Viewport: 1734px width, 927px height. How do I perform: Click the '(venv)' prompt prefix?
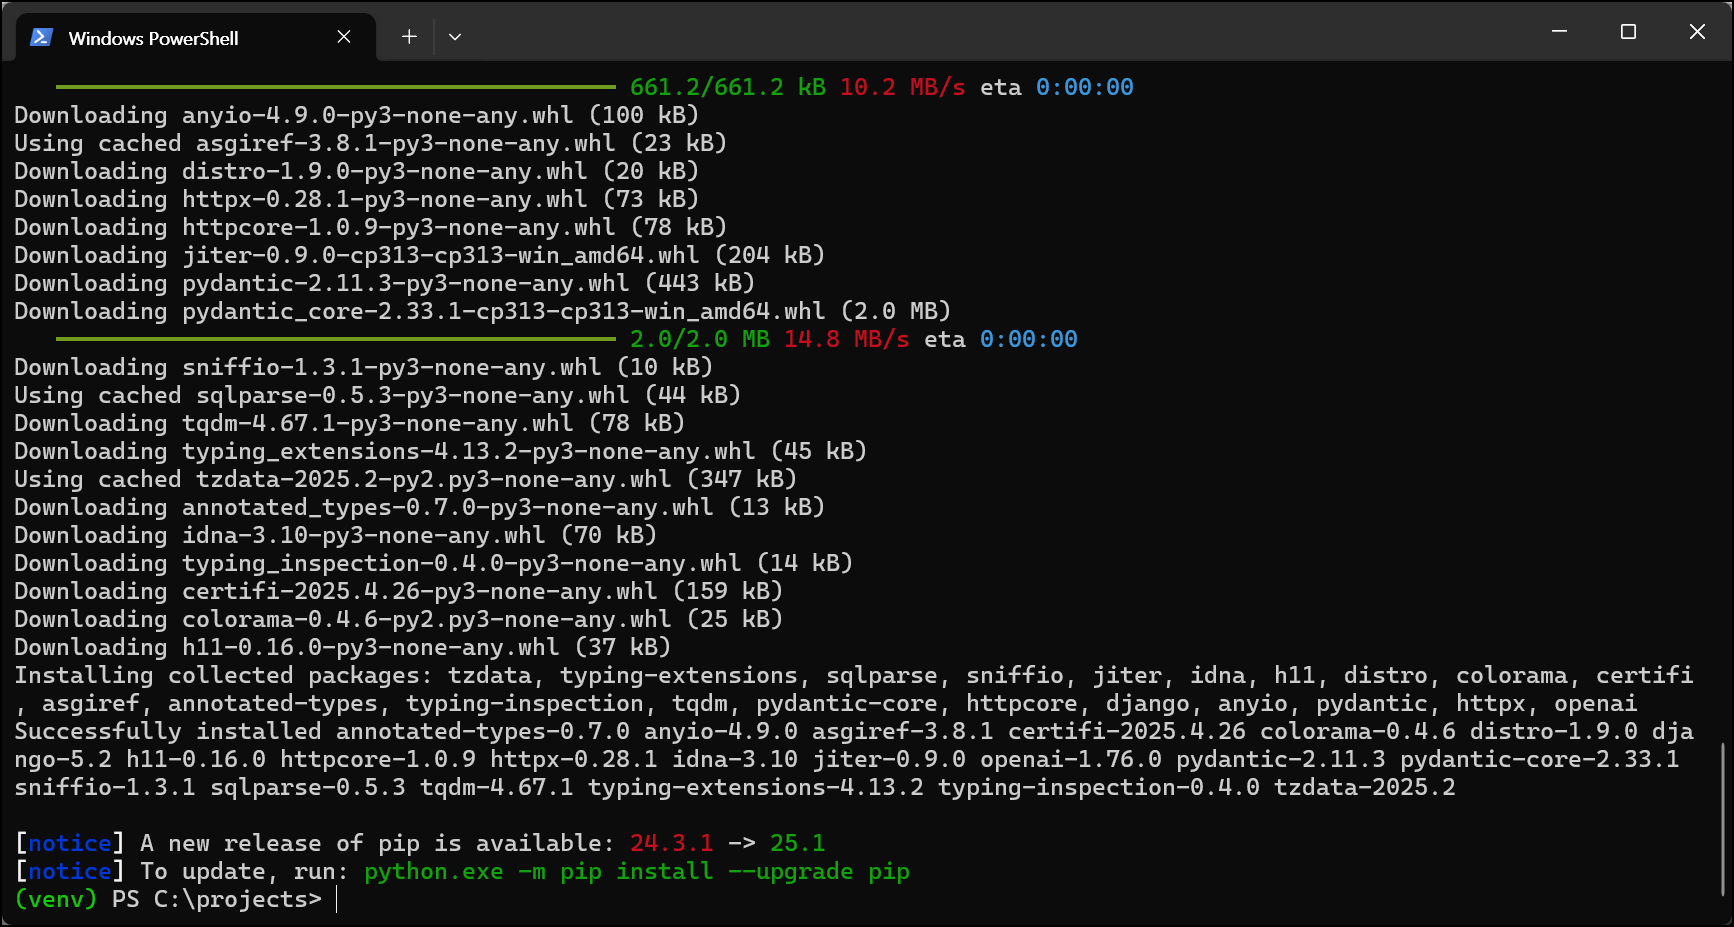pyautogui.click(x=56, y=899)
